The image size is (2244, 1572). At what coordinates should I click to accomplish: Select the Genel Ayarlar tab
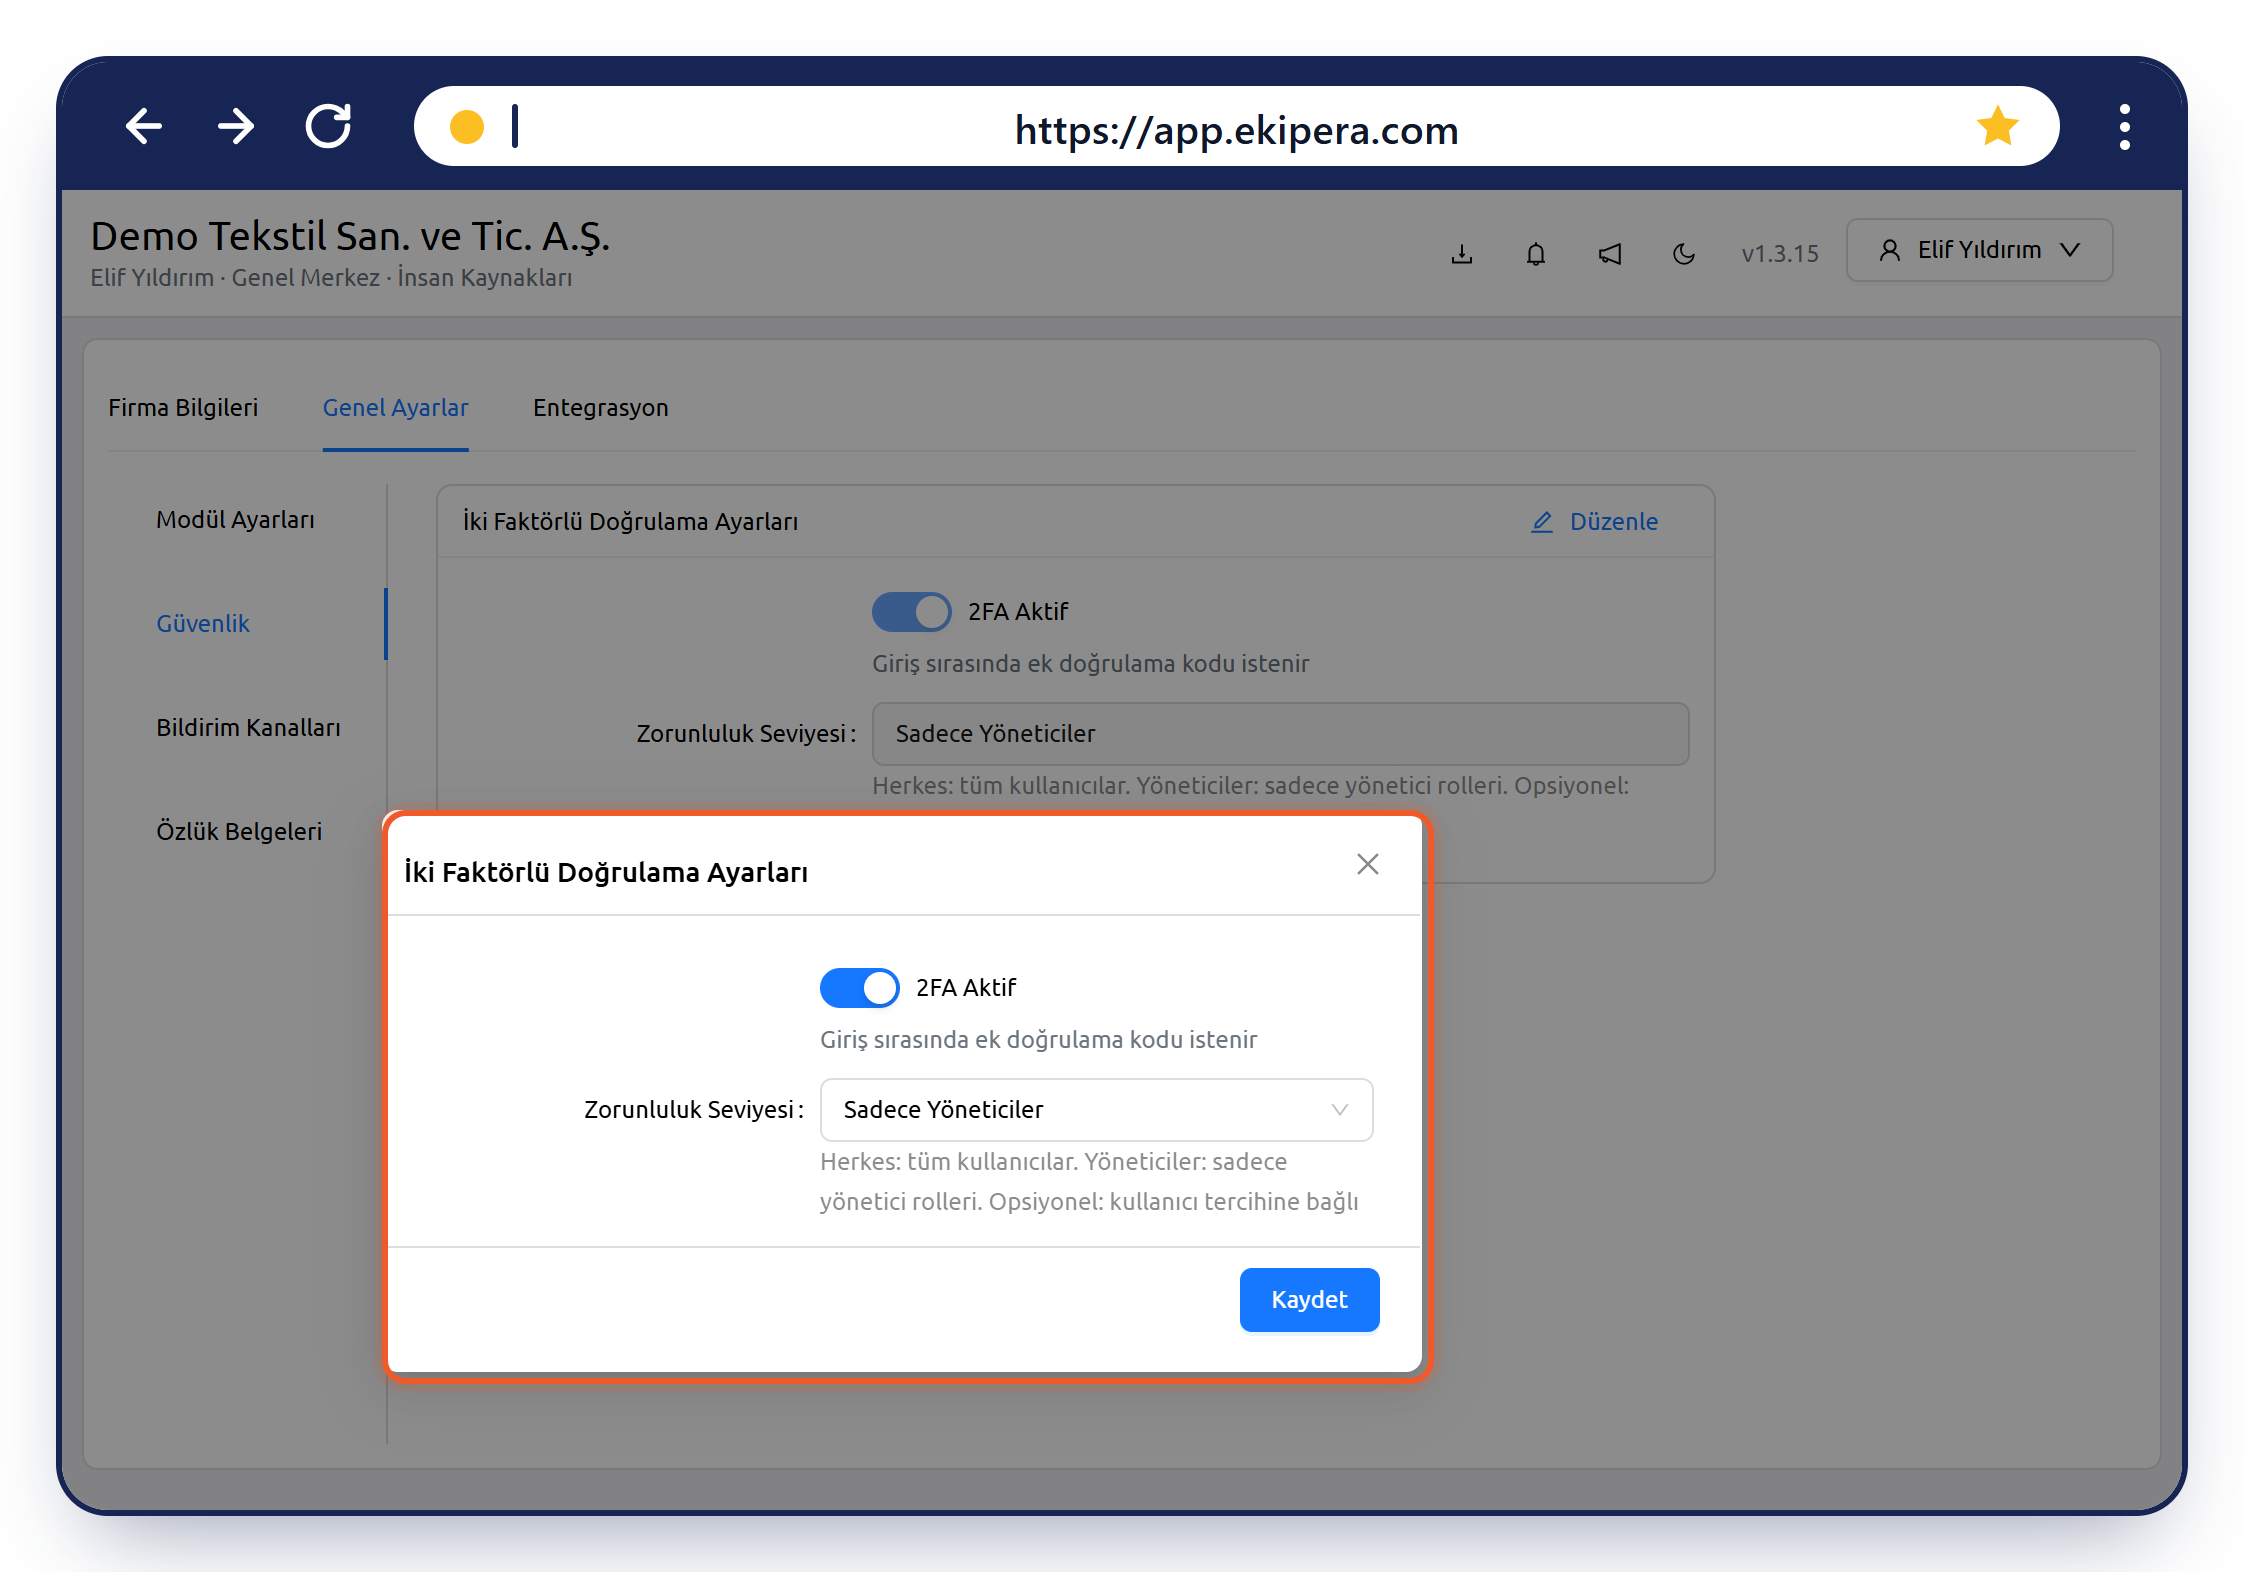pyautogui.click(x=395, y=408)
